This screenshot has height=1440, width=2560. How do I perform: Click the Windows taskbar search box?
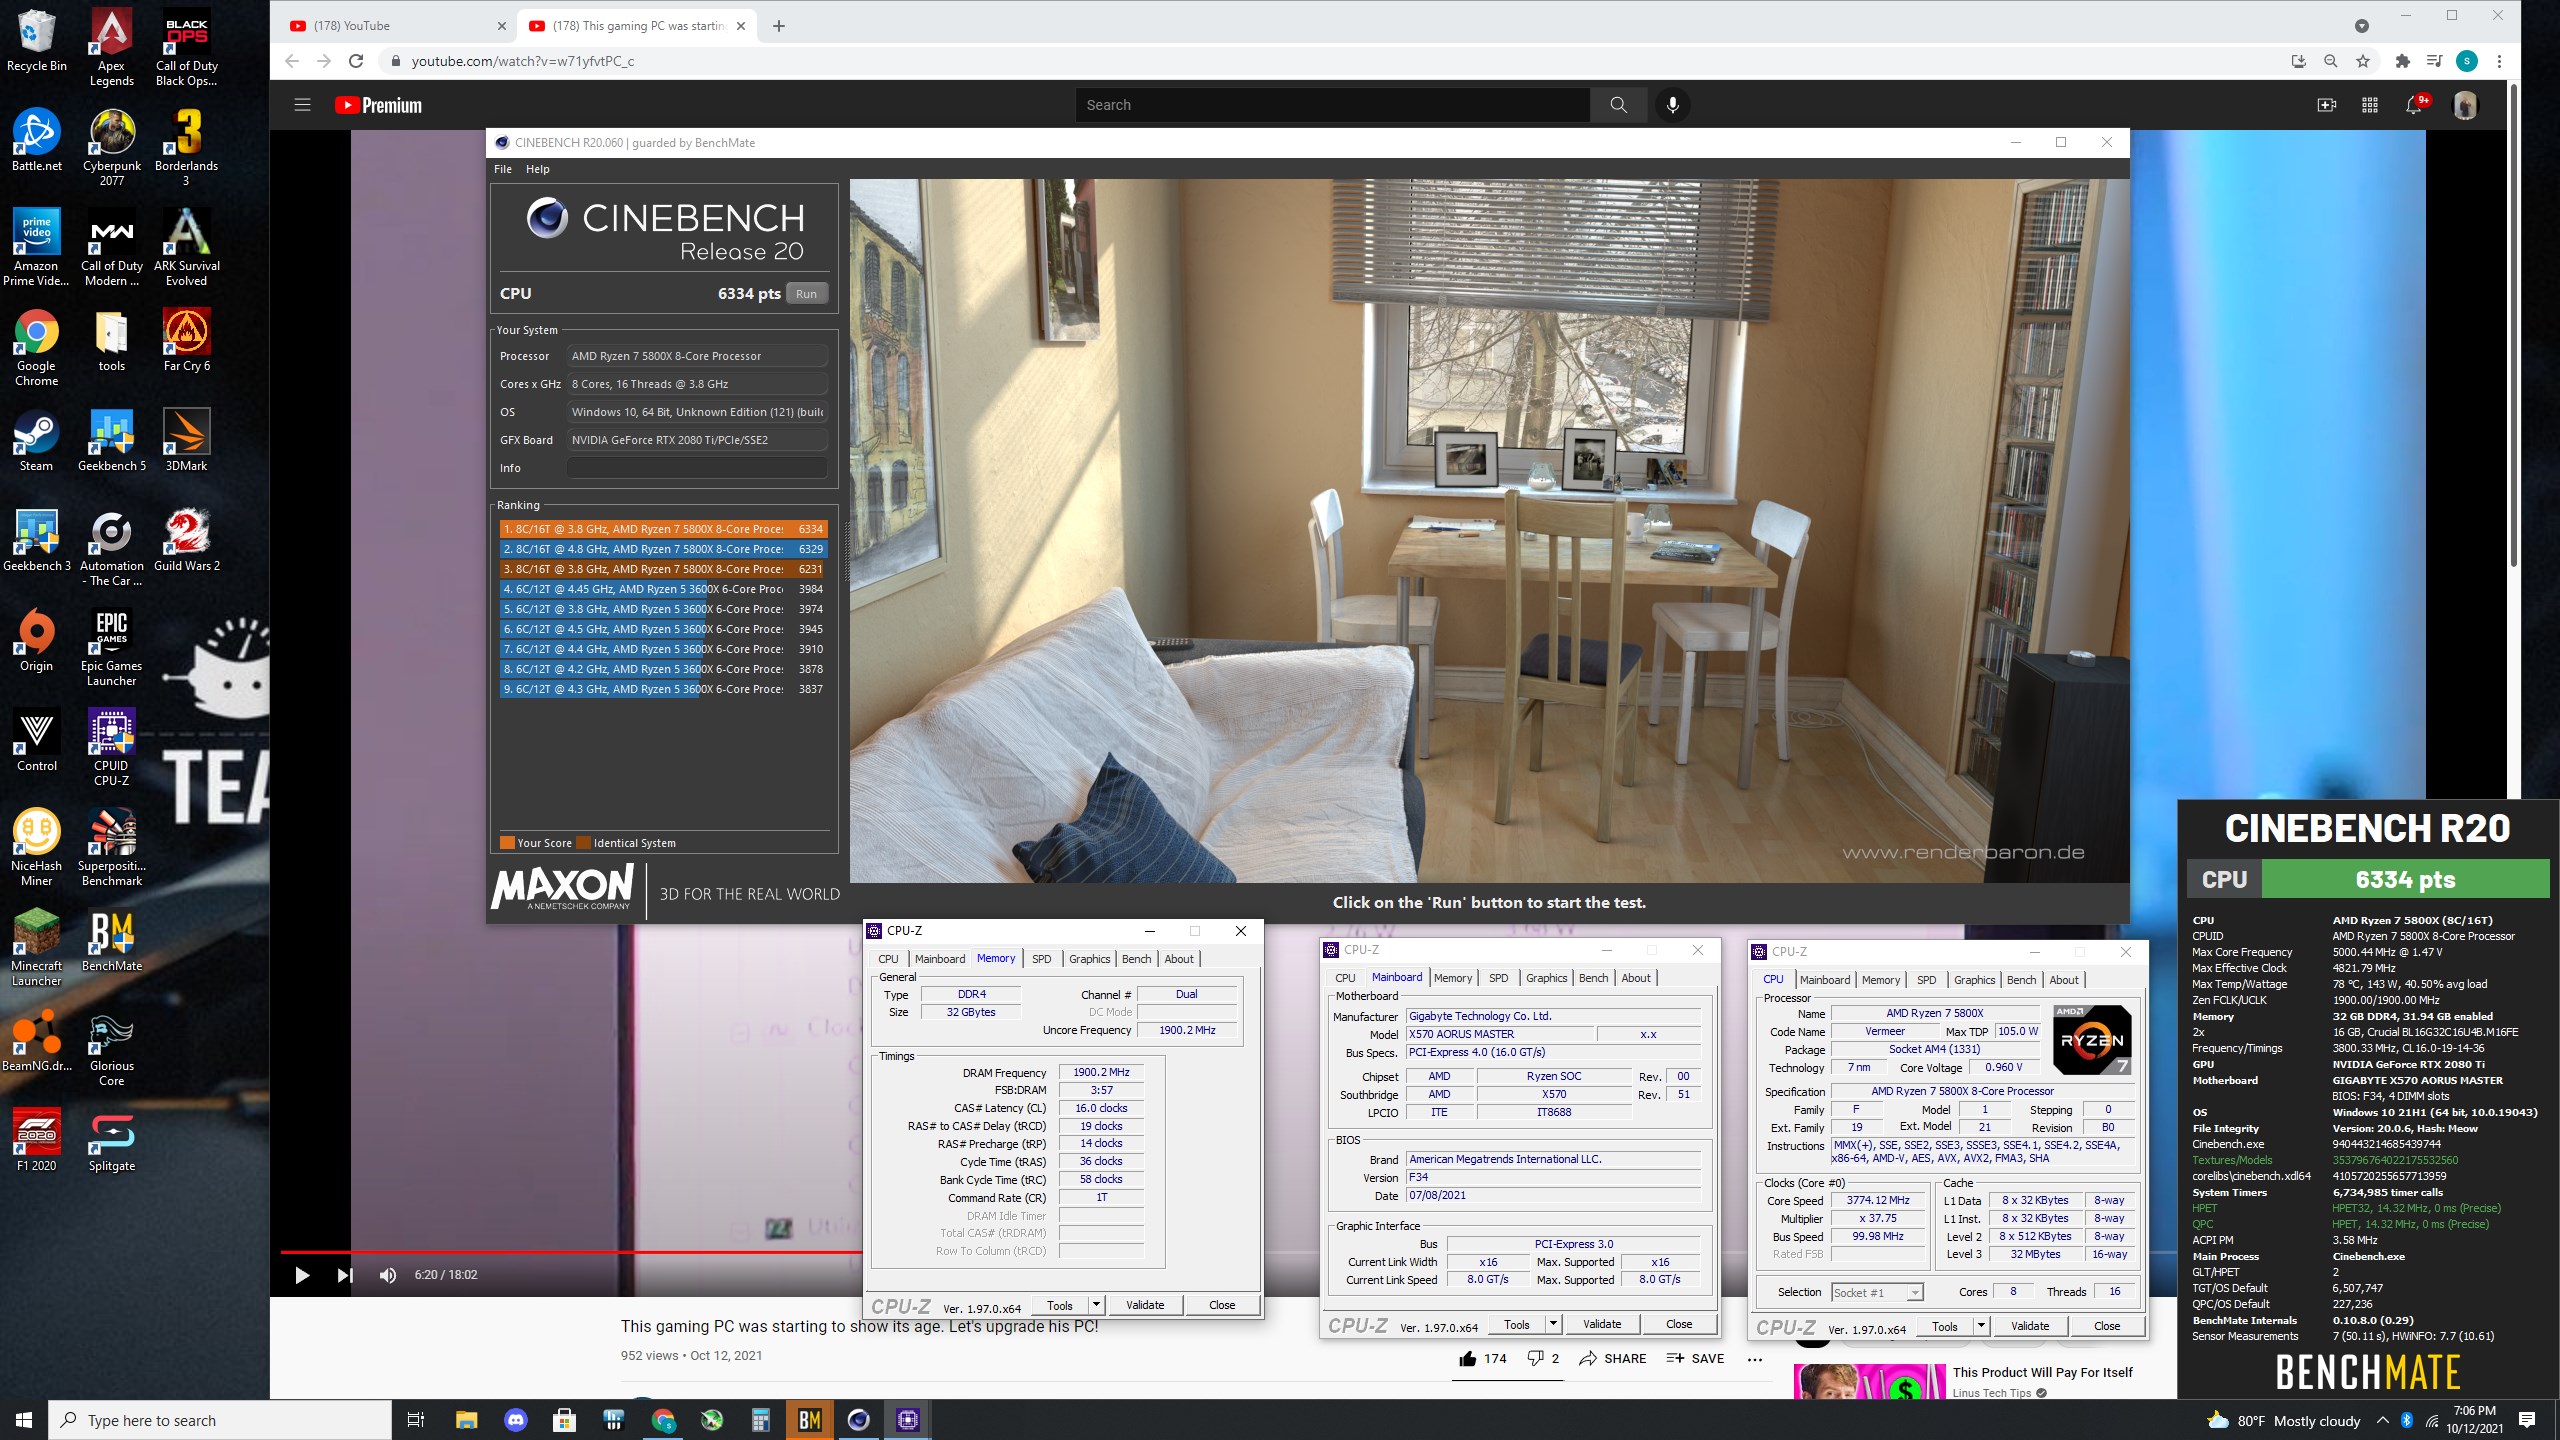coord(220,1420)
